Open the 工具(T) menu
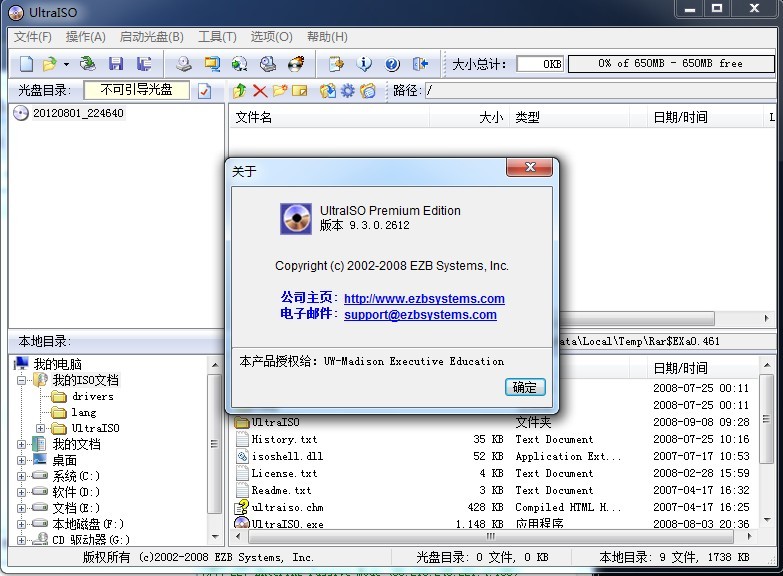Image resolution: width=783 pixels, height=576 pixels. tap(217, 37)
